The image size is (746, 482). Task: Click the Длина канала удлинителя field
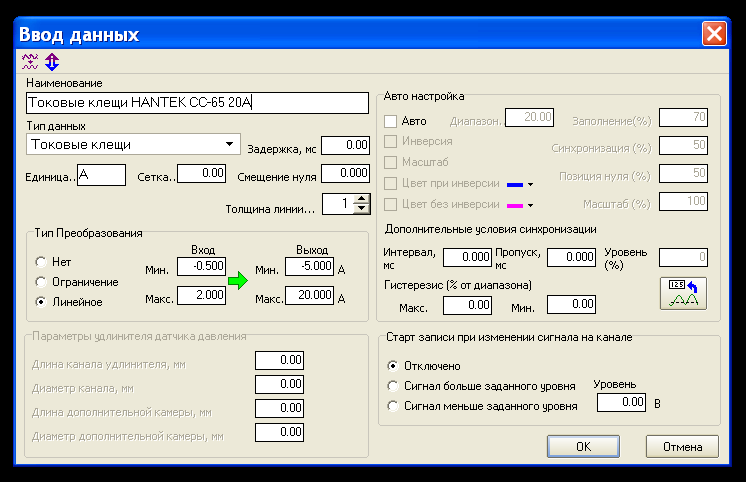pos(279,360)
